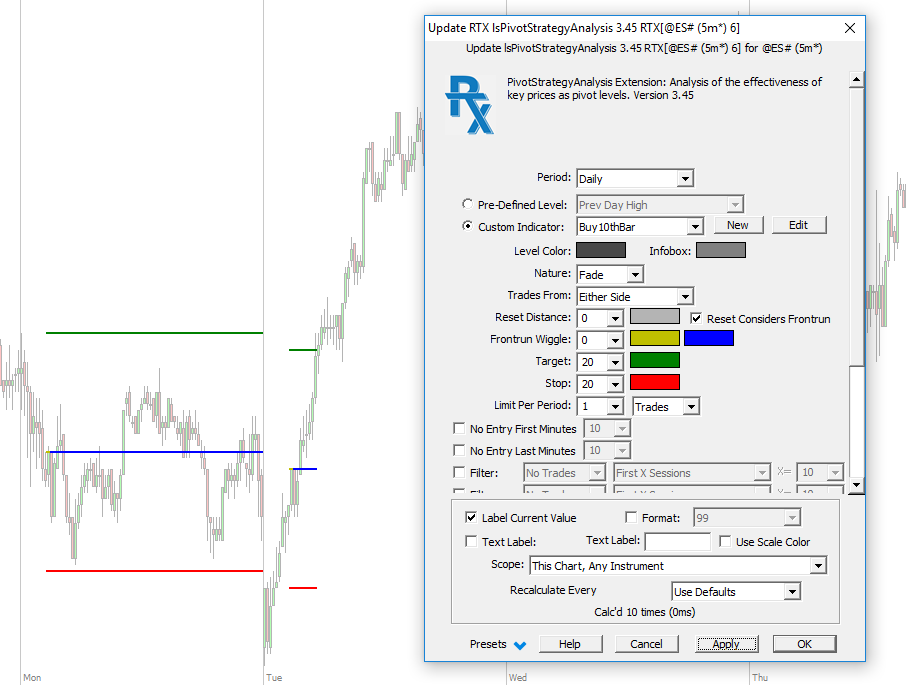The height and width of the screenshot is (685, 906).
Task: Uncheck Label Current Value option
Action: pos(472,518)
